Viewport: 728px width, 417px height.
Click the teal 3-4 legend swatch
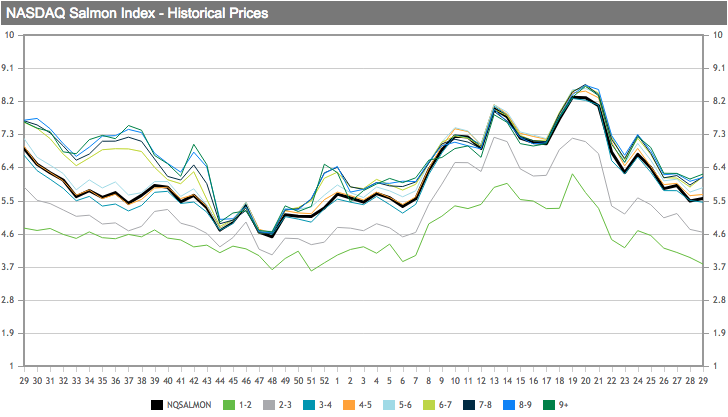pos(309,405)
